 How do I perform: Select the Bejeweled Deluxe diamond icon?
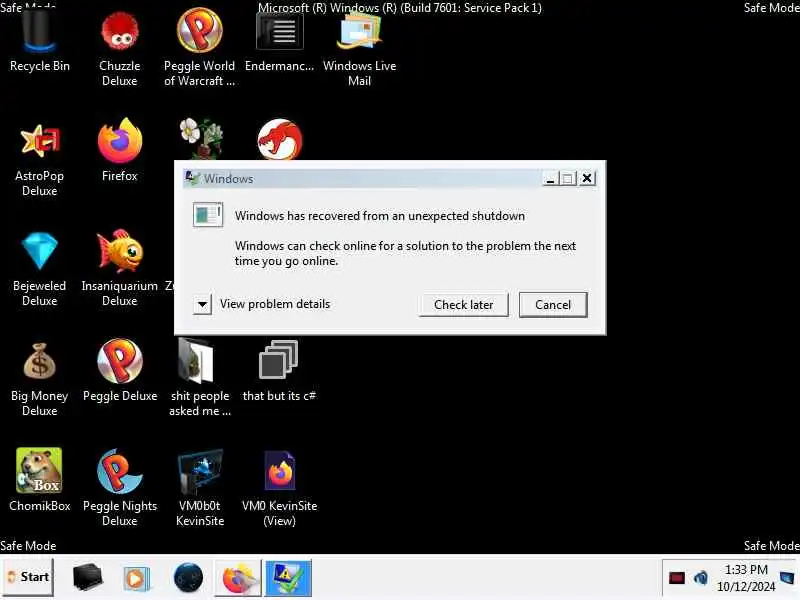coord(40,269)
